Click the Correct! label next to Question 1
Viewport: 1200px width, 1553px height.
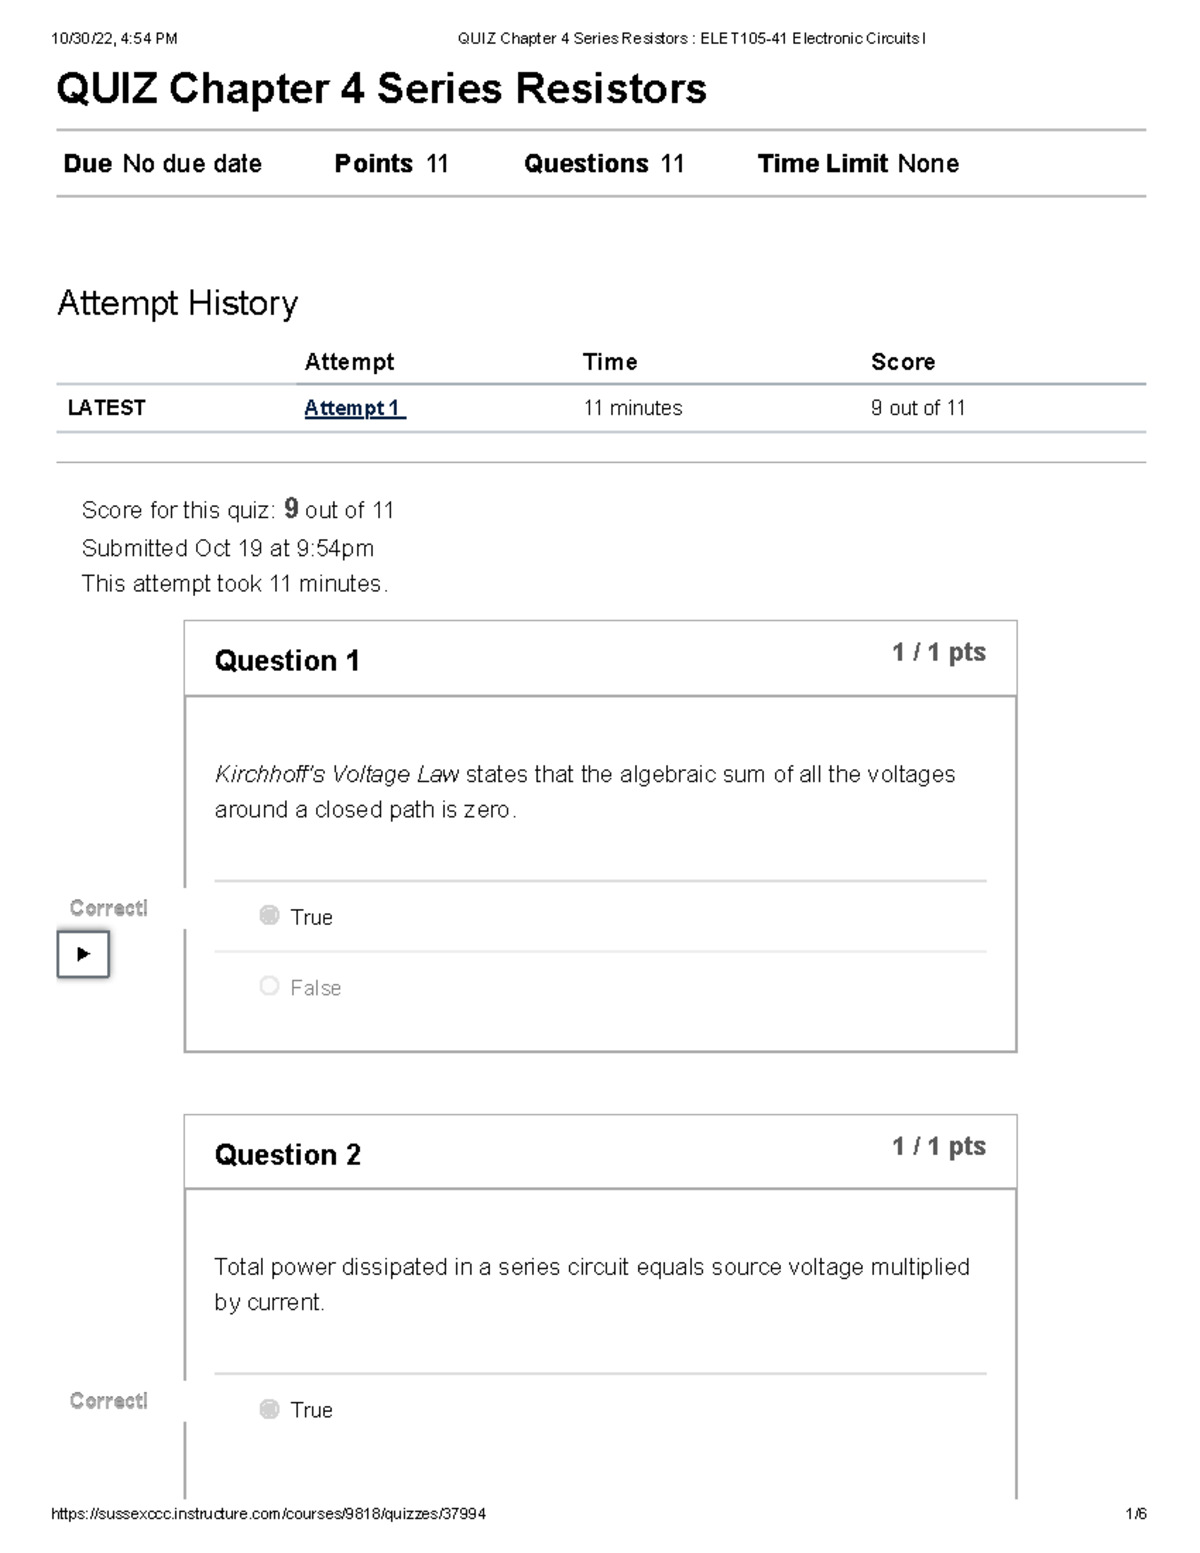(108, 908)
